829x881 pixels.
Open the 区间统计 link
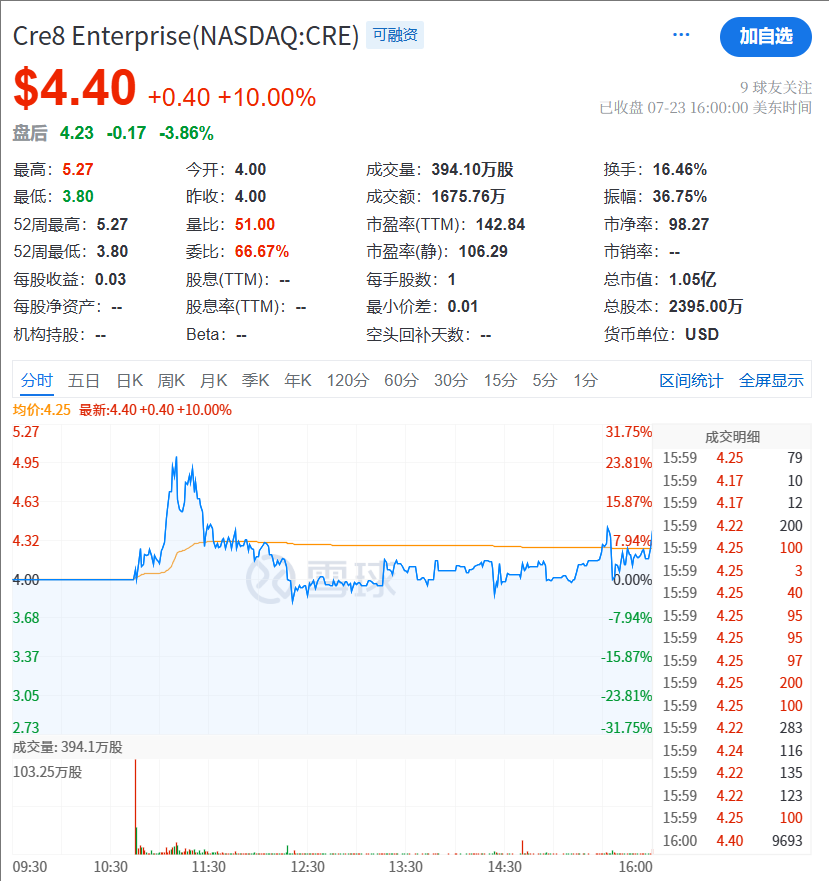click(x=691, y=380)
